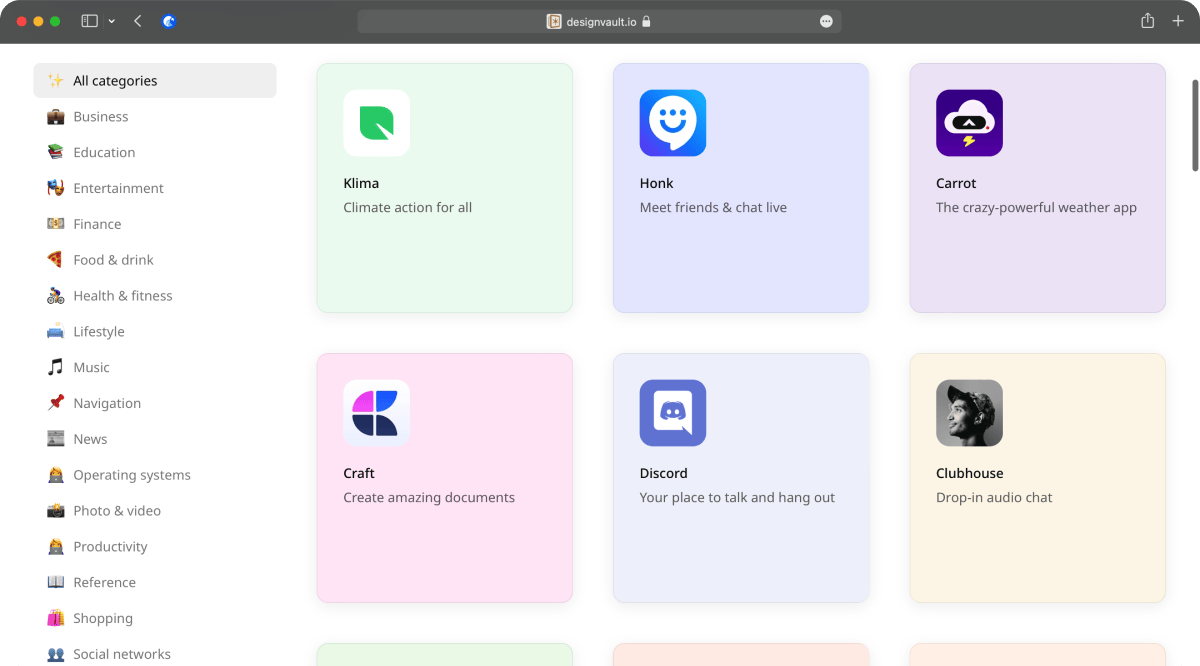Open the Clubhouse portrait app icon
1200x666 pixels.
click(x=969, y=413)
